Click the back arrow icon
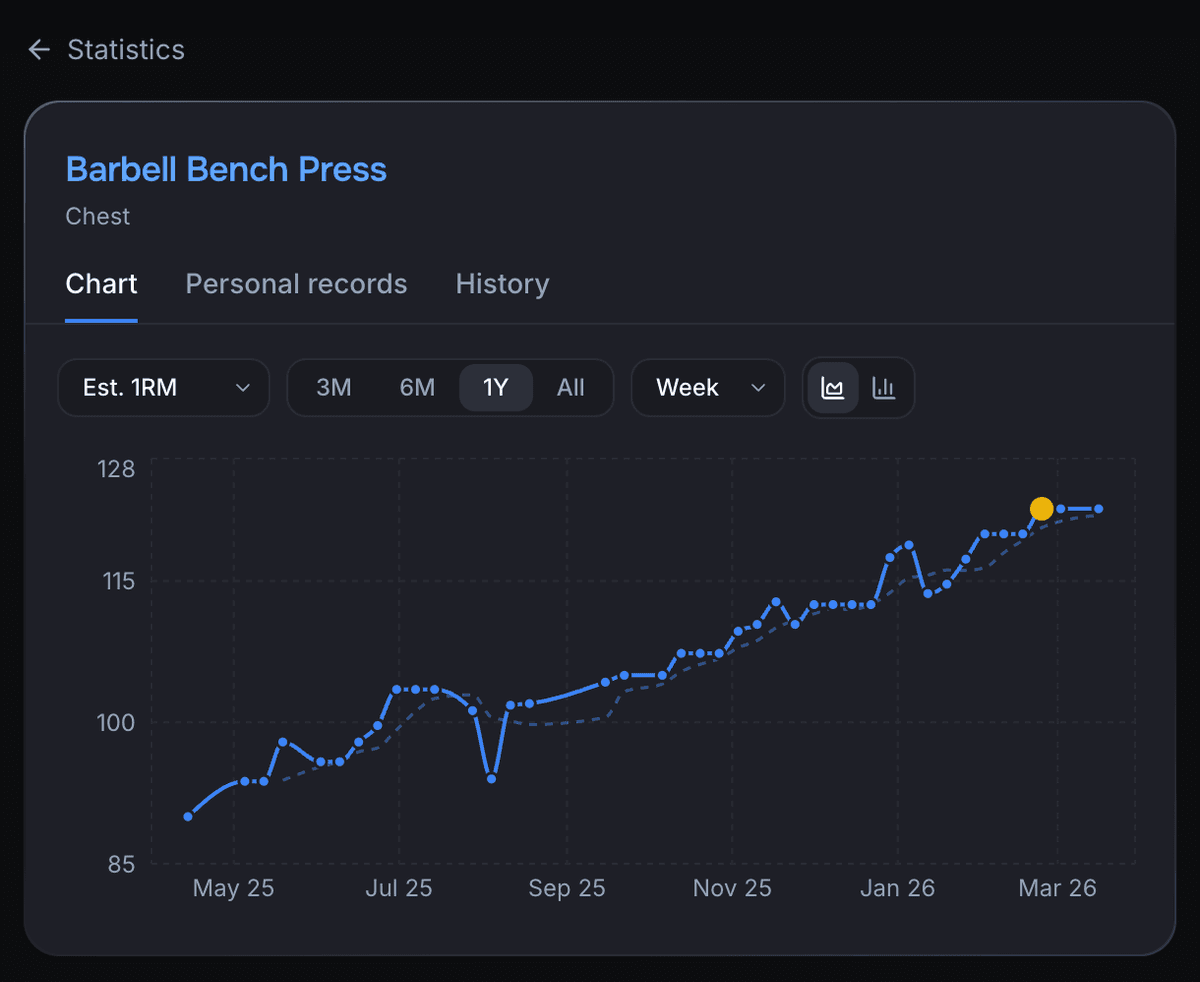The width and height of the screenshot is (1200, 982). [x=39, y=50]
